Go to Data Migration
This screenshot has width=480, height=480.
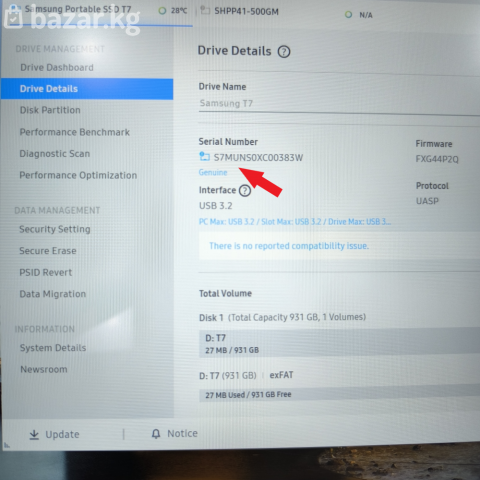tap(53, 294)
